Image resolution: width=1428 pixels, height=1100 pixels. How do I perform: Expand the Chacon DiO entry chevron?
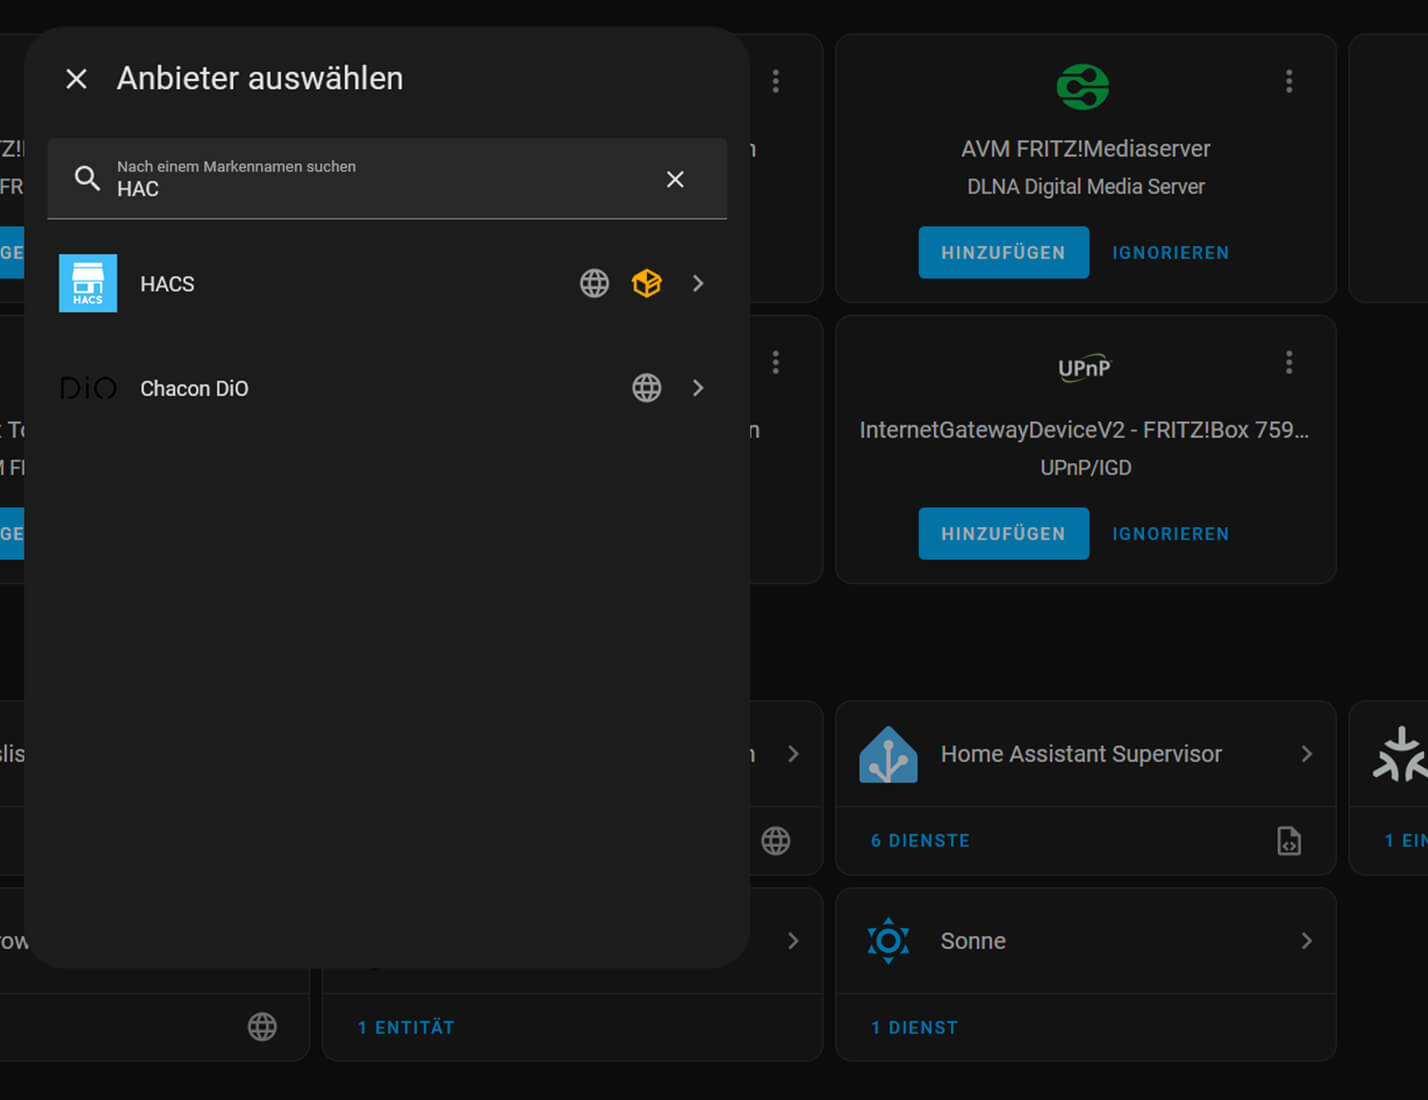pyautogui.click(x=698, y=388)
